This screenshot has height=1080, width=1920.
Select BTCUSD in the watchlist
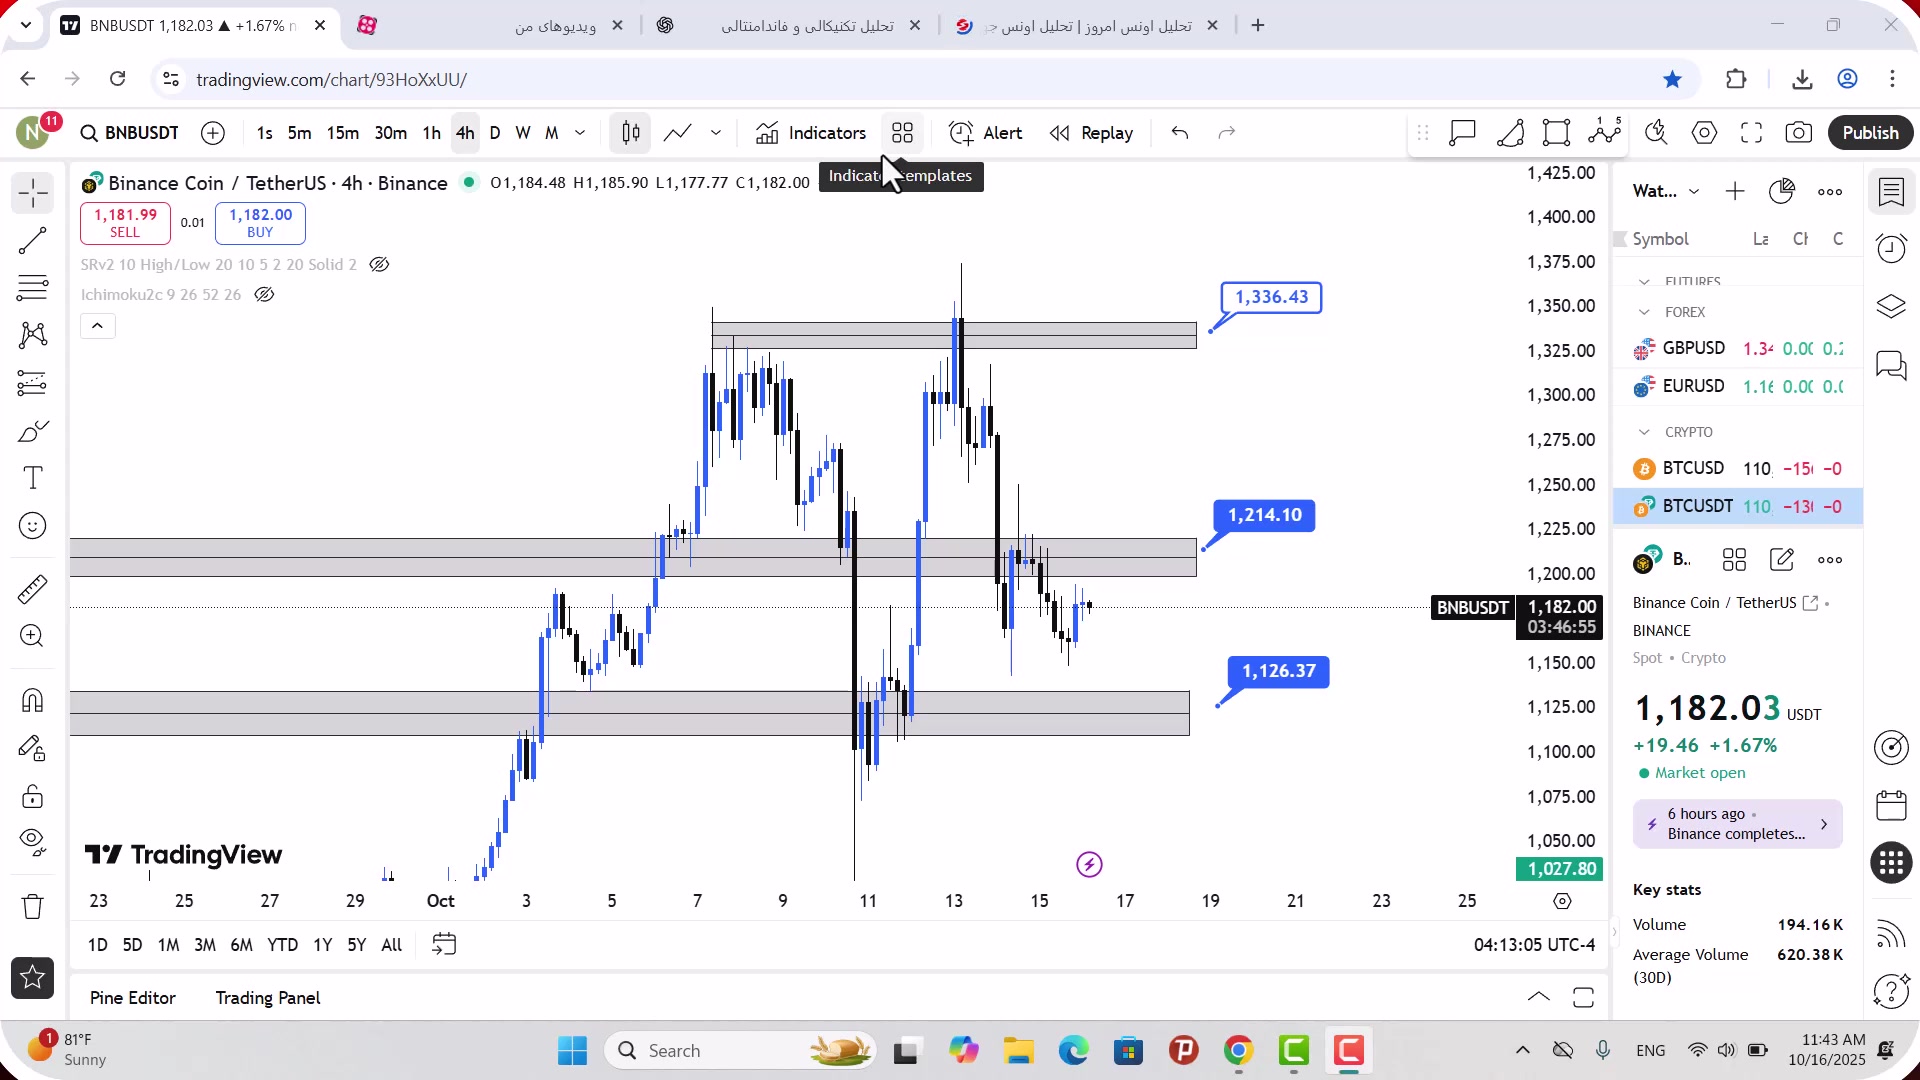pyautogui.click(x=1738, y=469)
